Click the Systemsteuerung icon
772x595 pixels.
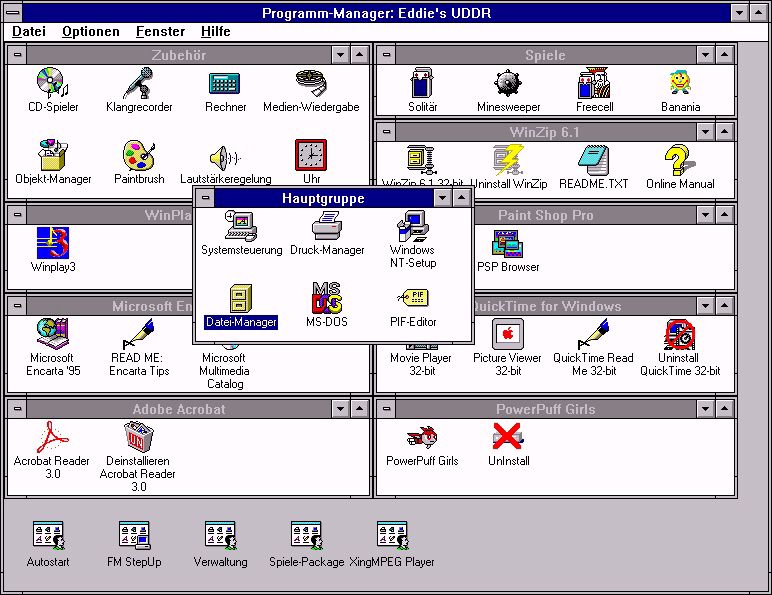pyautogui.click(x=241, y=226)
